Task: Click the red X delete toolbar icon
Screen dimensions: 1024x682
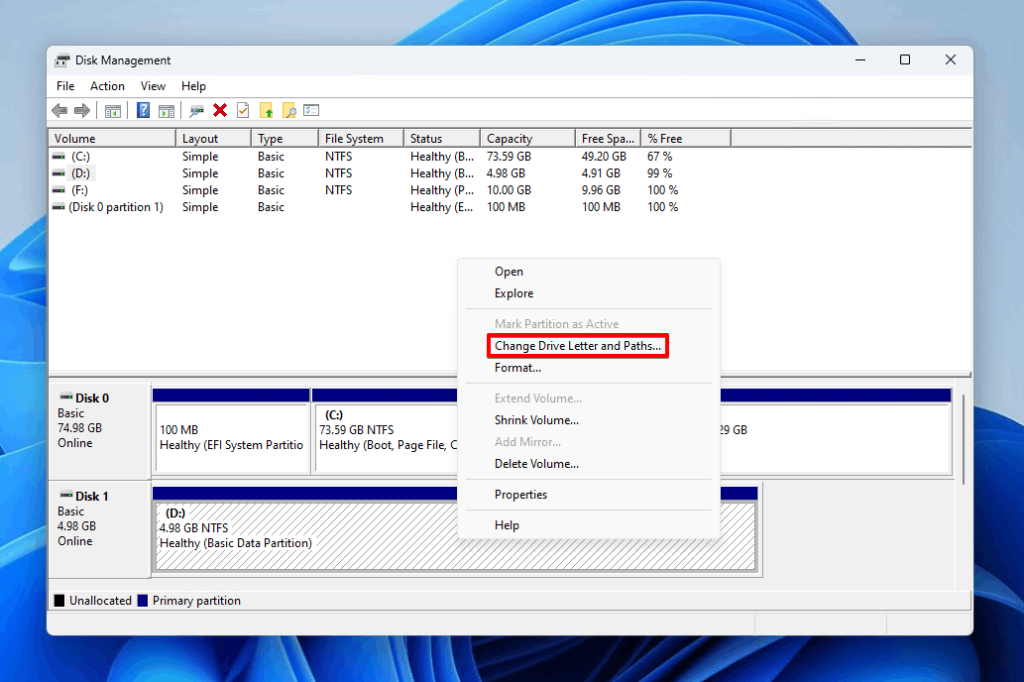Action: point(220,110)
